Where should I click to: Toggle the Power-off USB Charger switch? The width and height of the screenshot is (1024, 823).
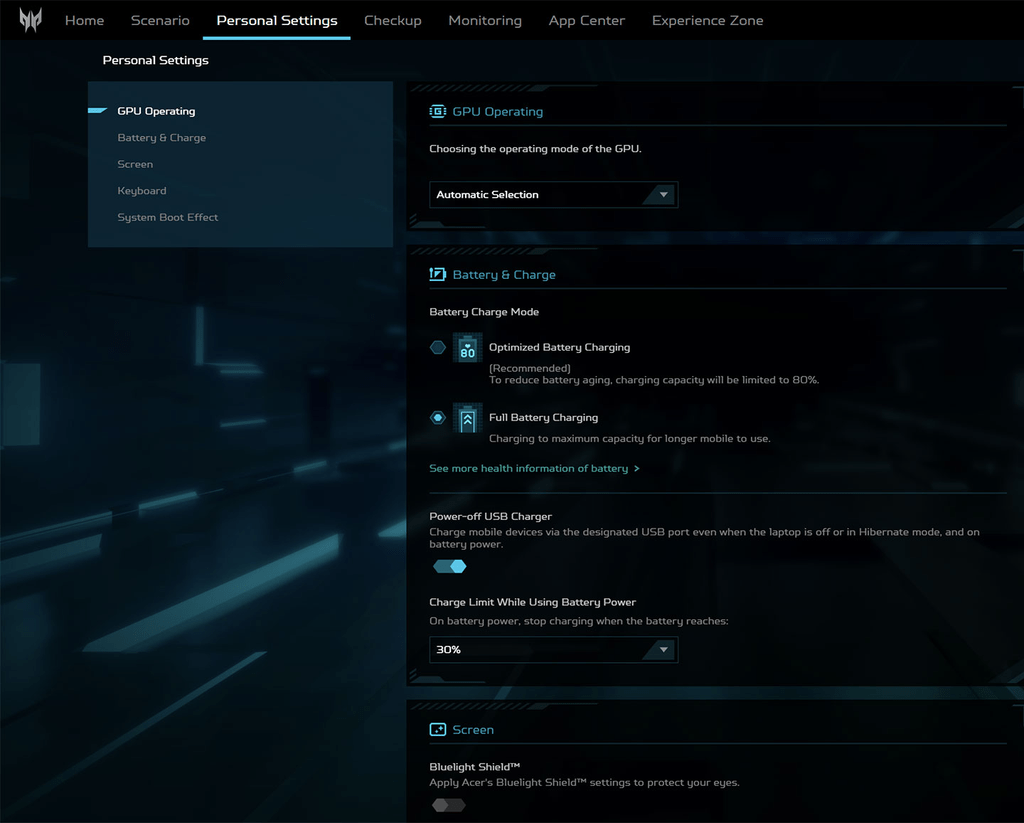tap(449, 566)
